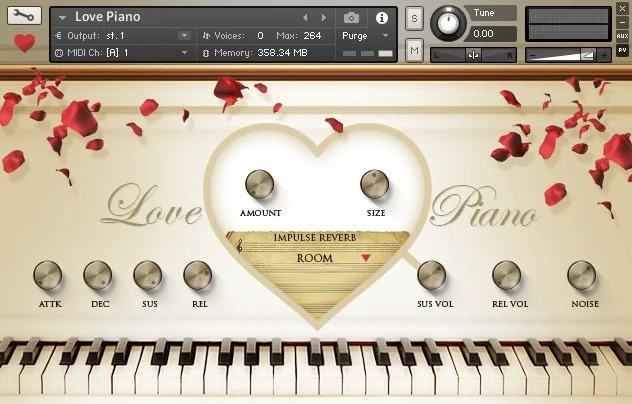Click the reverb SIZE knob
Viewport: 632px width, 404px height.
pyautogui.click(x=375, y=184)
